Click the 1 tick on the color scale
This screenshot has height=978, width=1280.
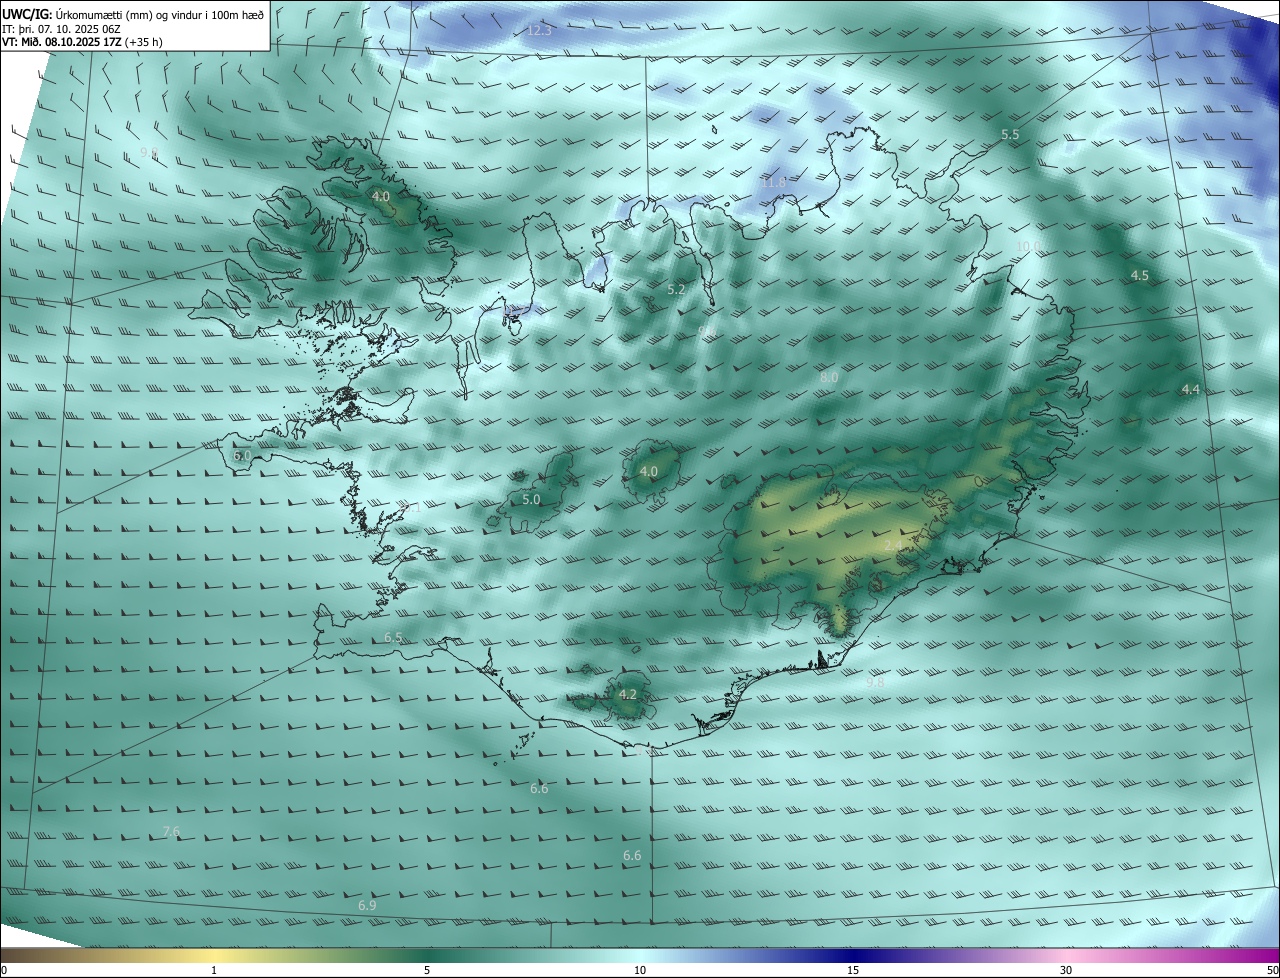coord(214,971)
